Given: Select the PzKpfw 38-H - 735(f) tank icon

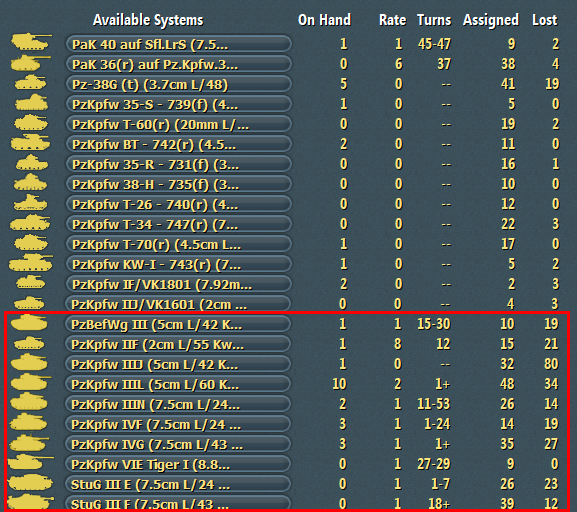Looking at the screenshot, I should pyautogui.click(x=31, y=182).
